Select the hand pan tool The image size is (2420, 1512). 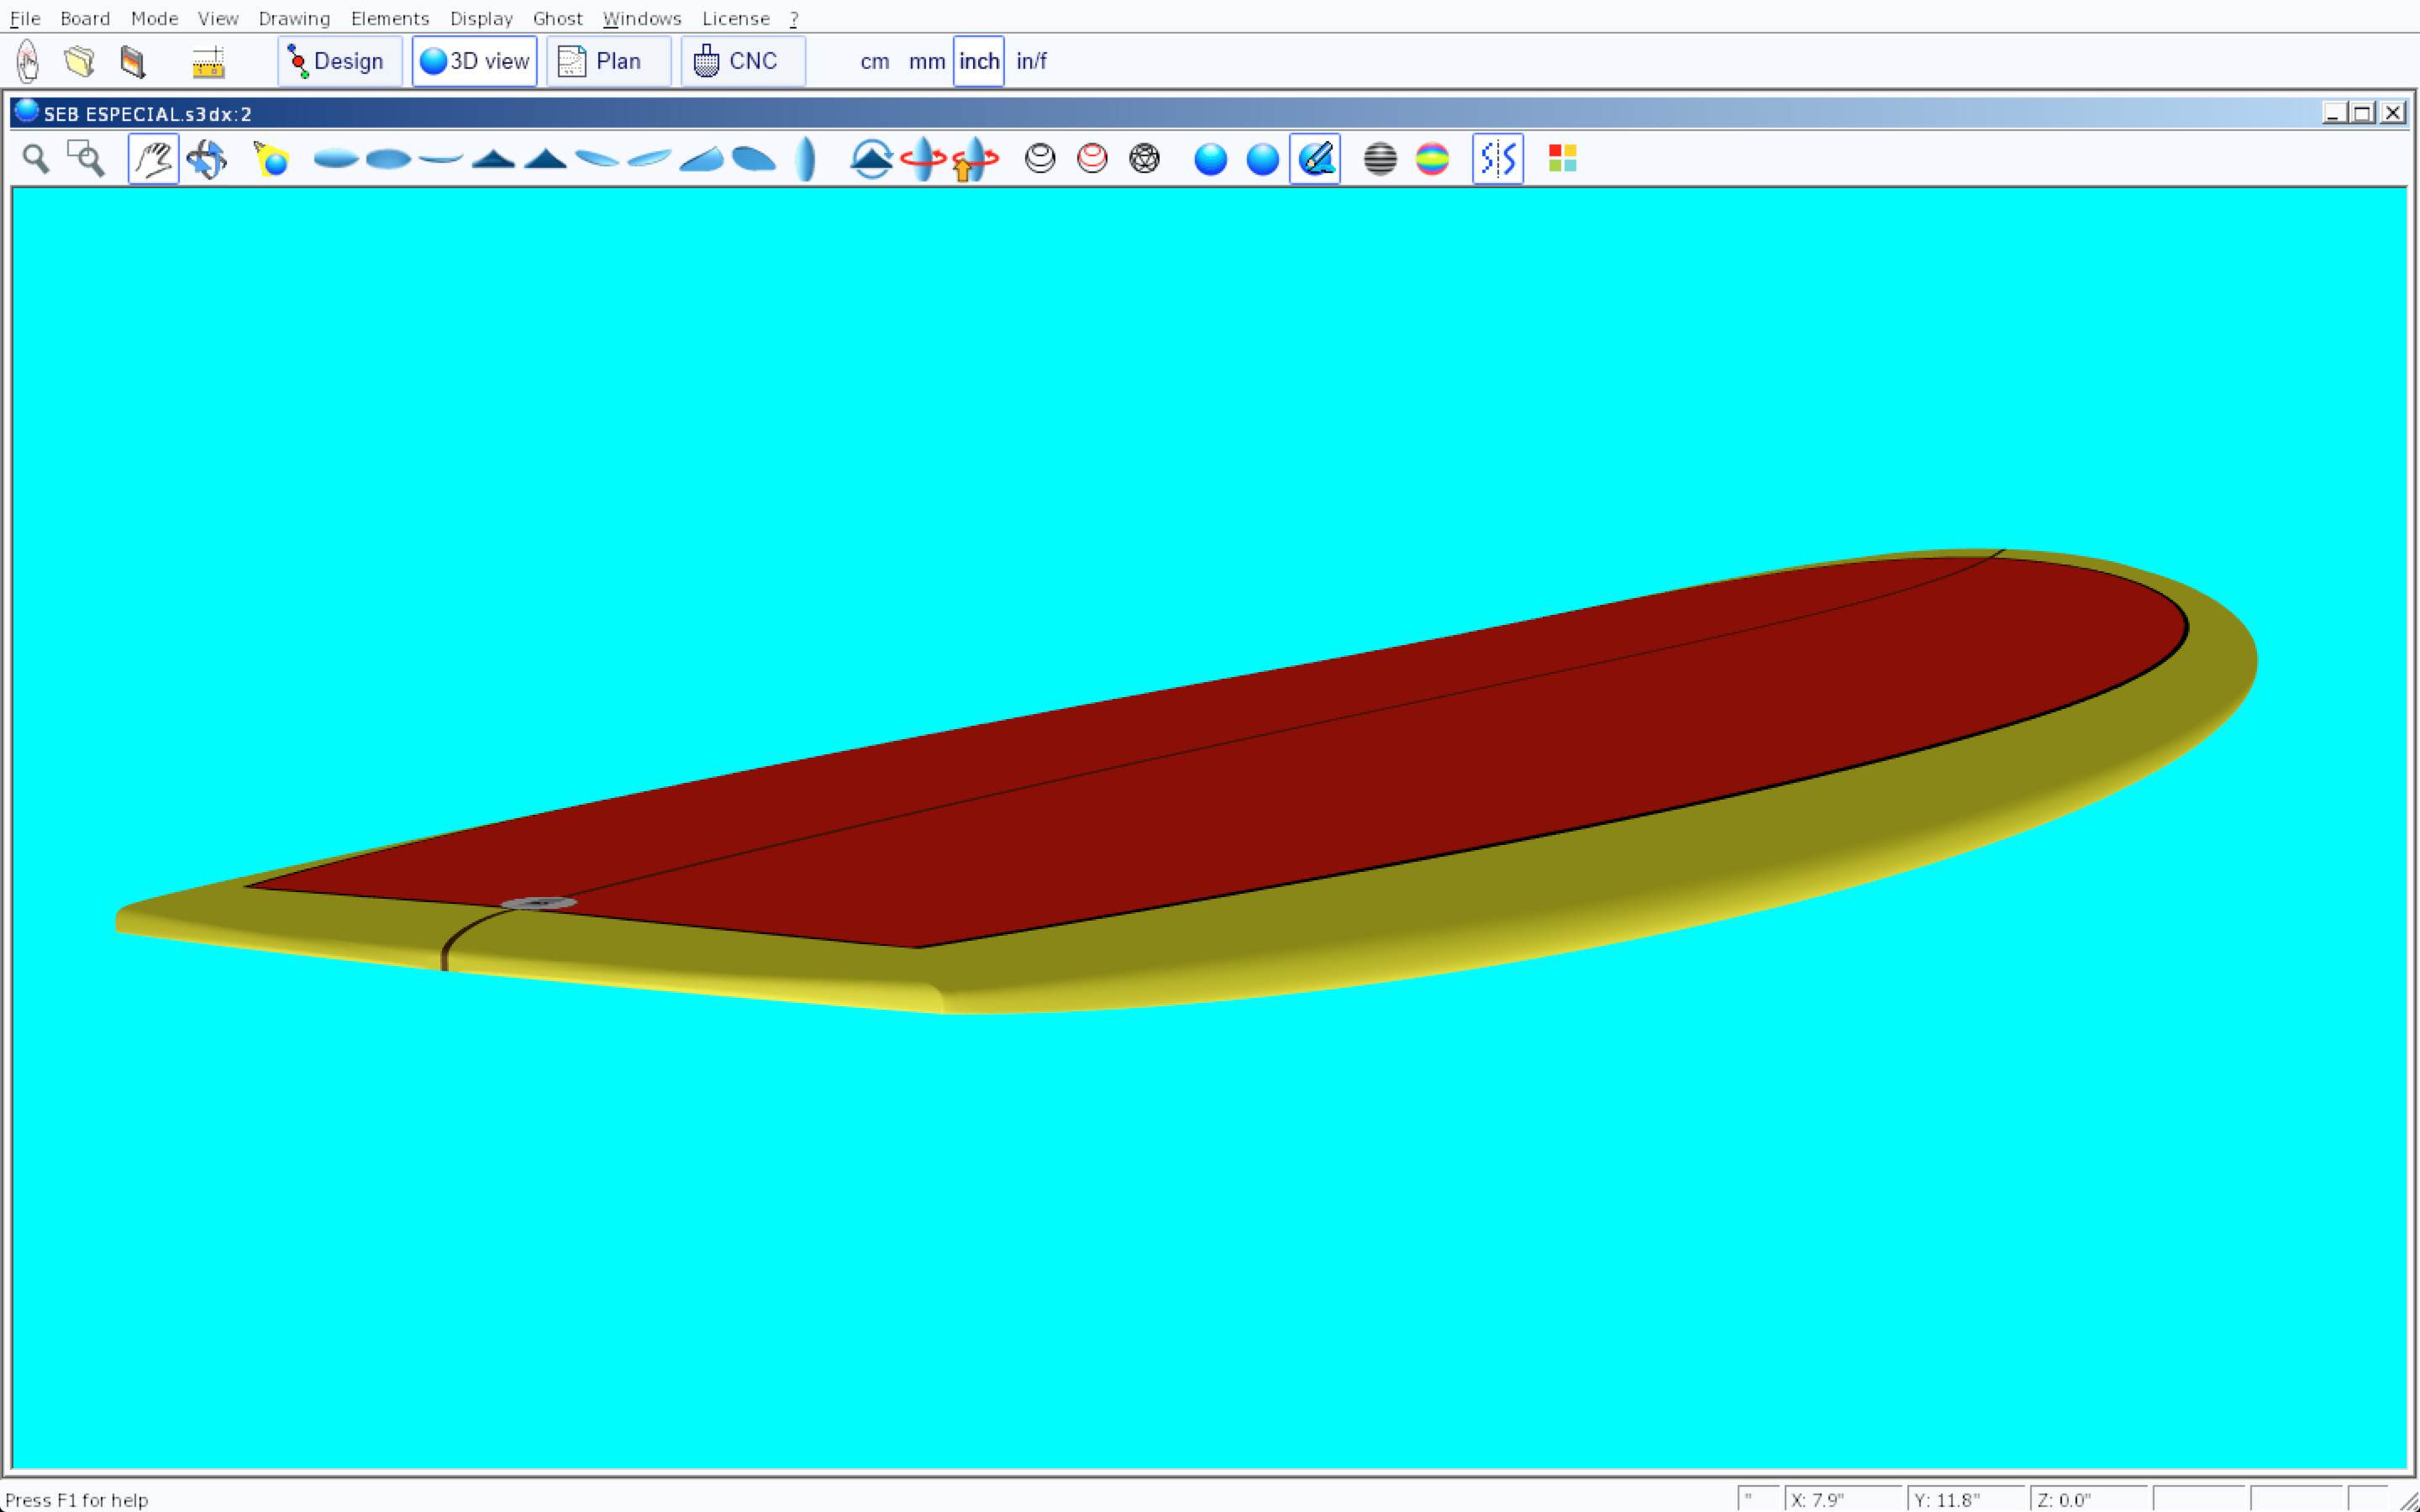pyautogui.click(x=153, y=159)
